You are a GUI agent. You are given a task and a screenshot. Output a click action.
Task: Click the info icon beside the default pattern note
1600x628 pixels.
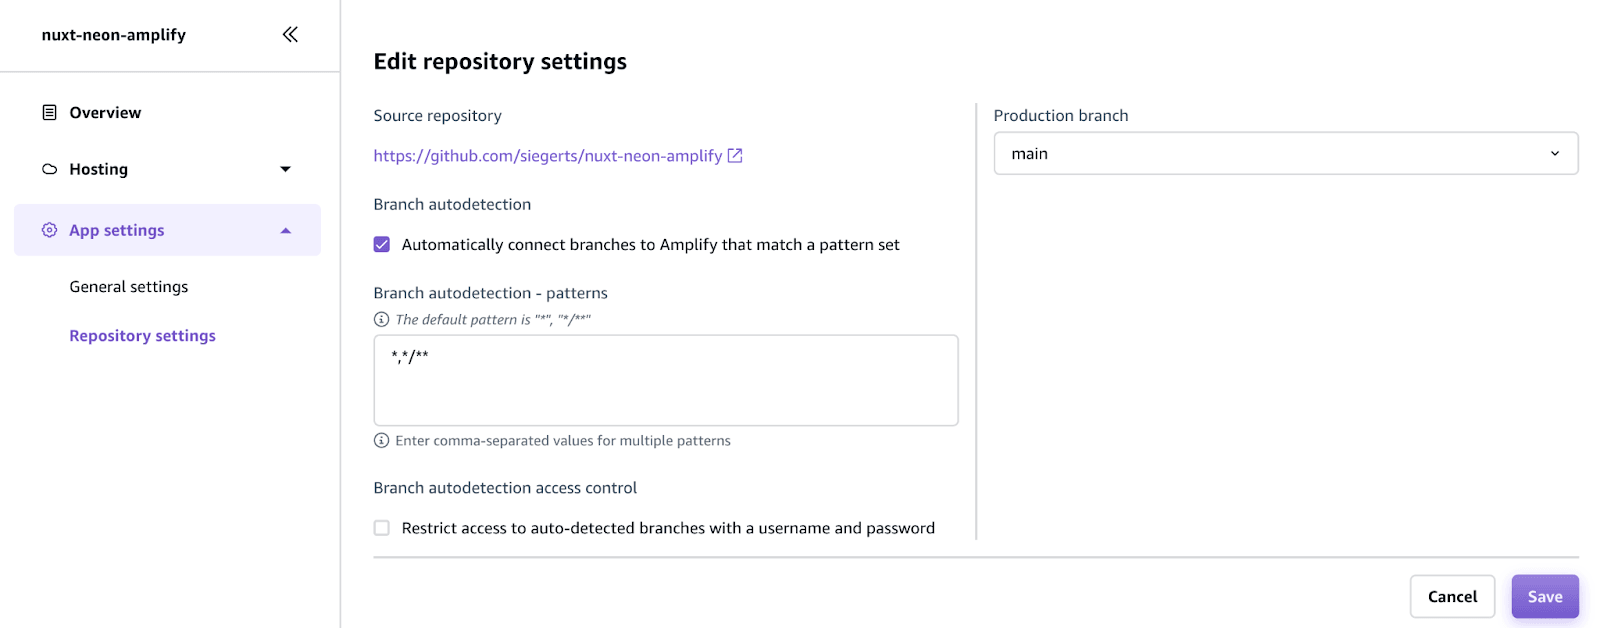click(380, 319)
